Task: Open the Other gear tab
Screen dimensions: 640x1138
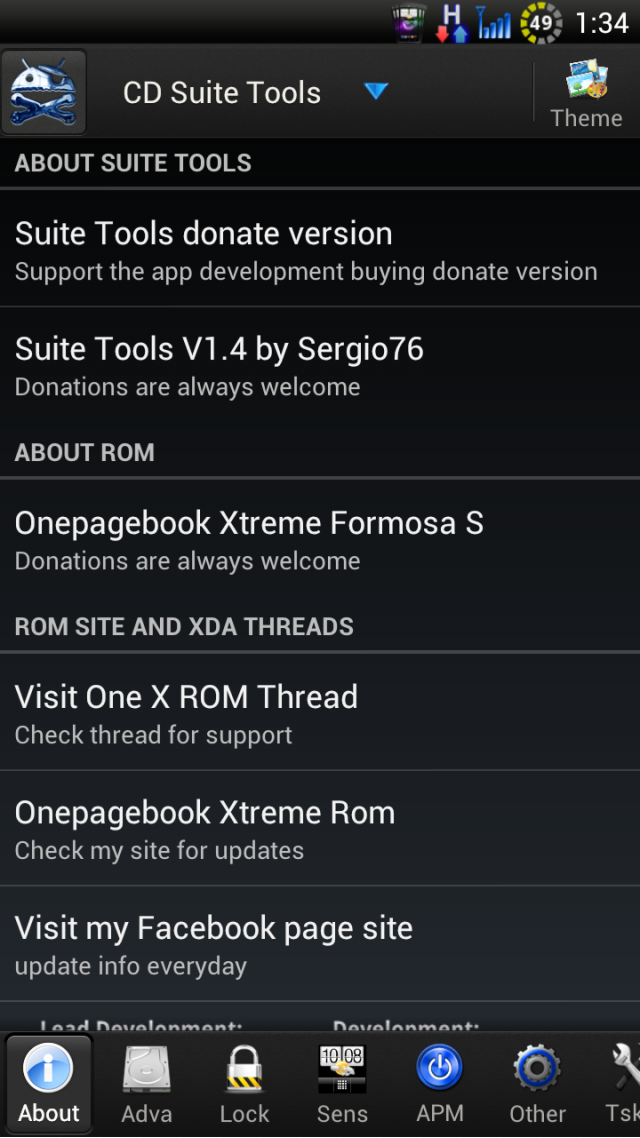Action: (538, 1083)
